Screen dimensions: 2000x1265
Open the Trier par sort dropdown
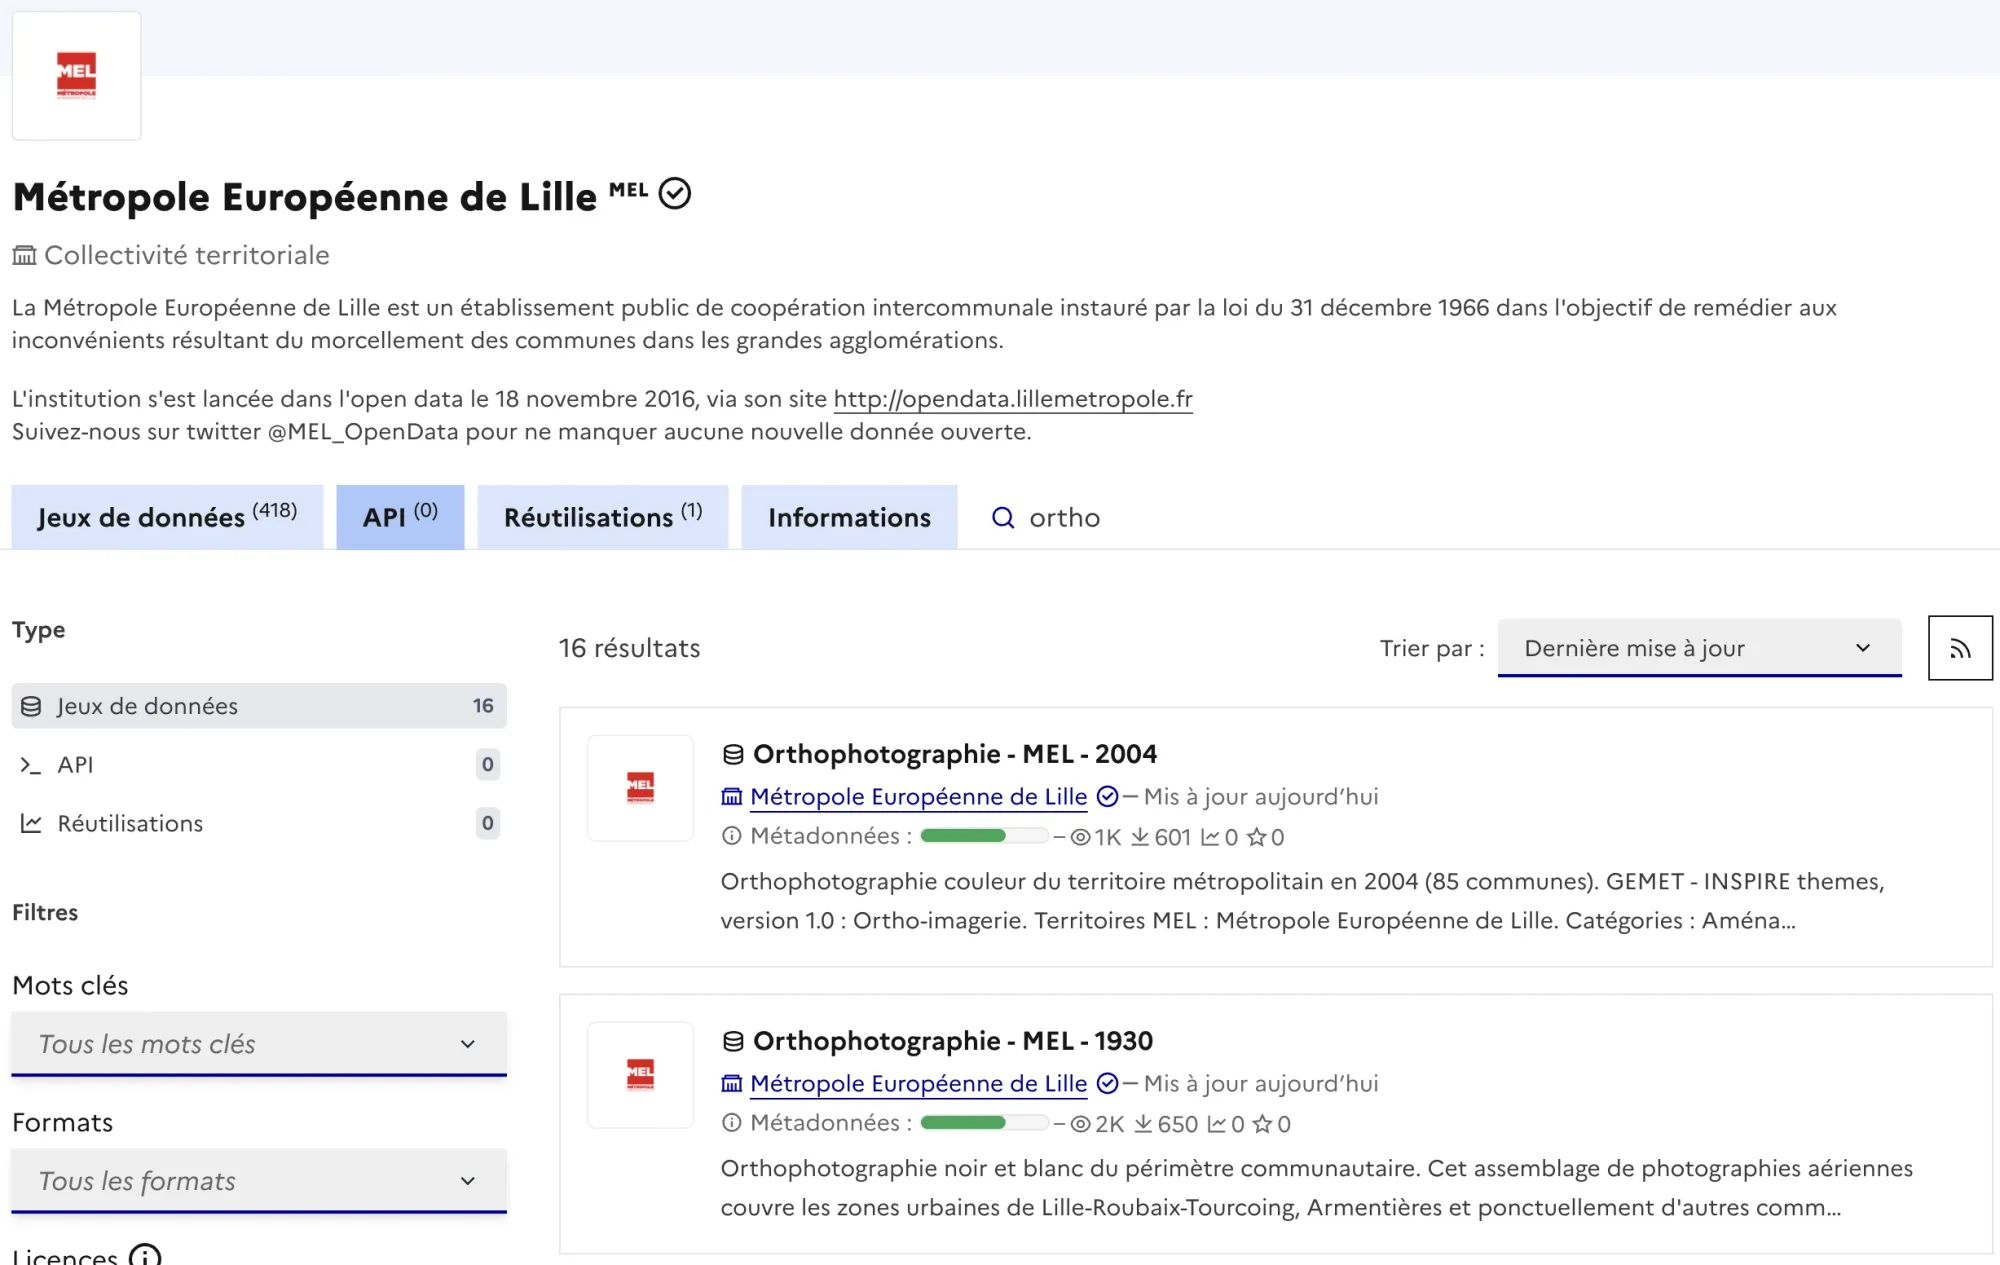pyautogui.click(x=1699, y=648)
